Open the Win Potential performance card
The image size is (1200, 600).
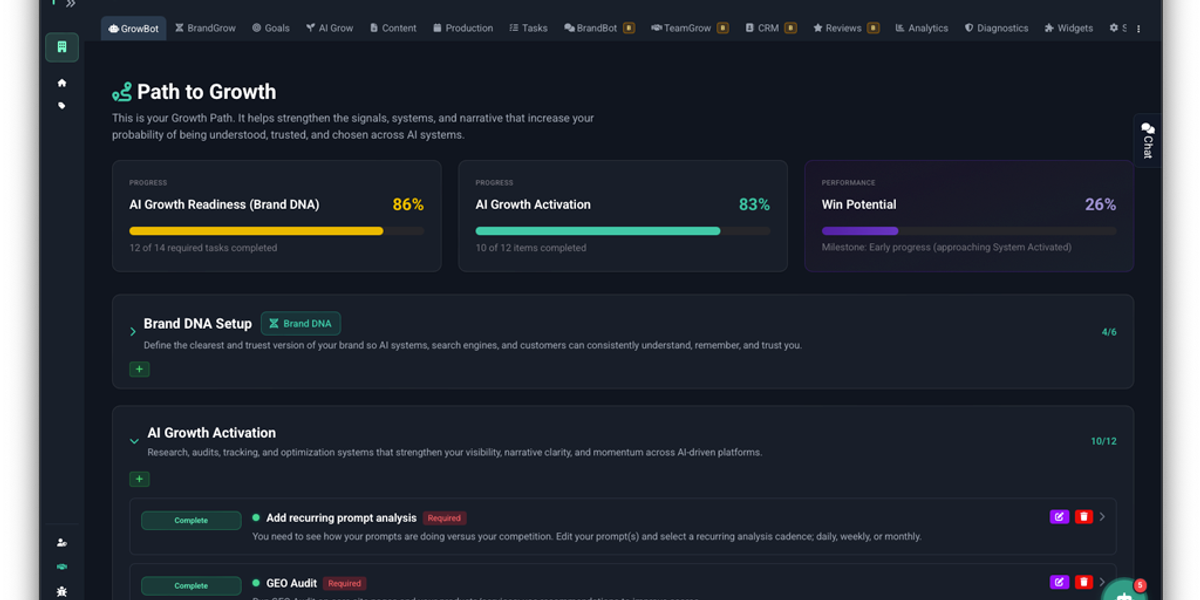click(969, 216)
